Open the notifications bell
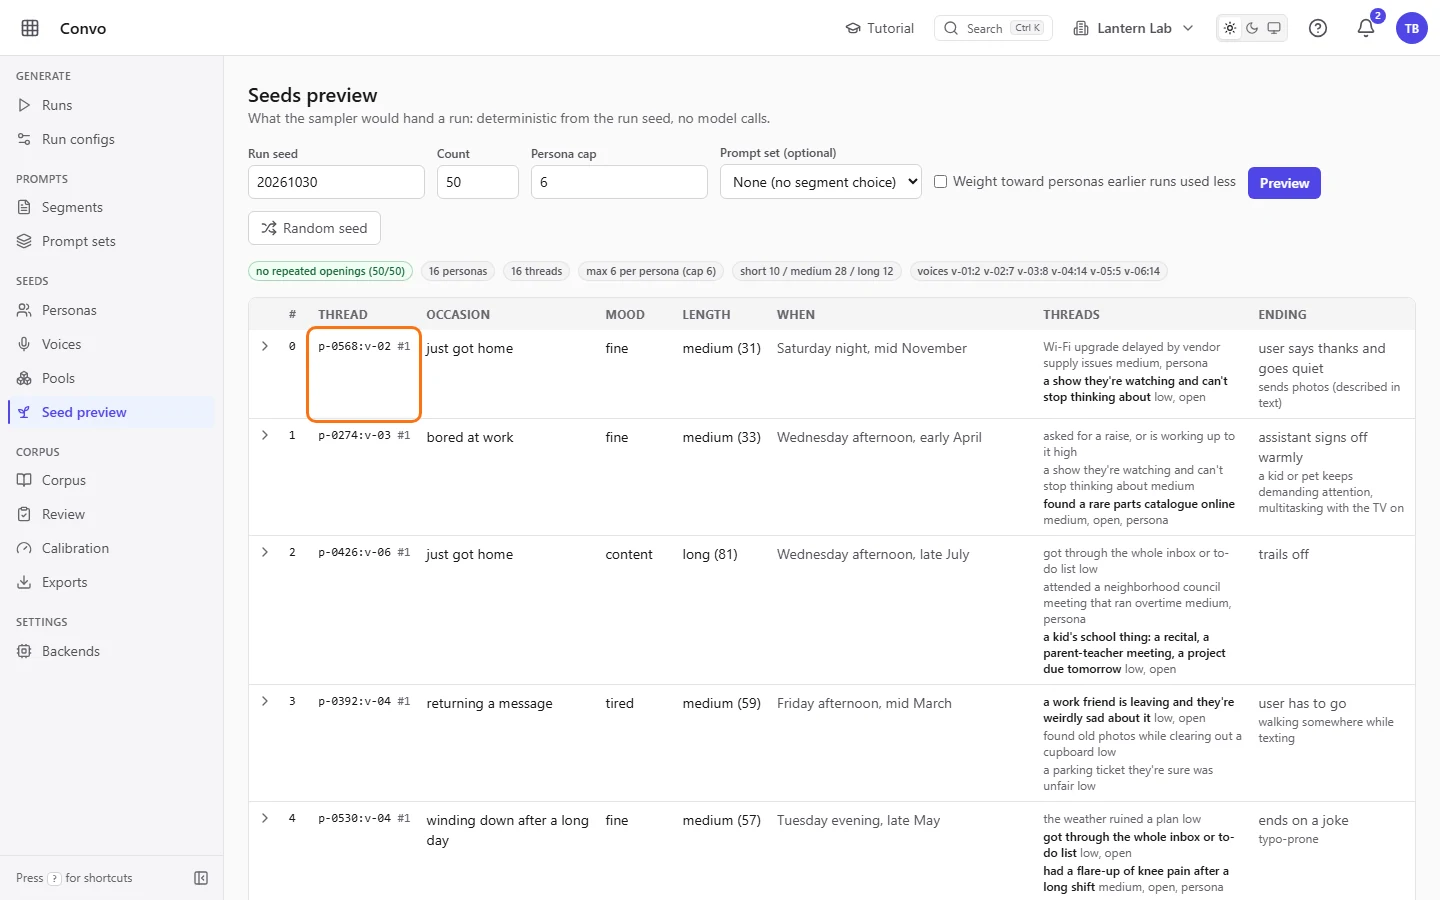This screenshot has height=900, width=1440. pyautogui.click(x=1366, y=28)
